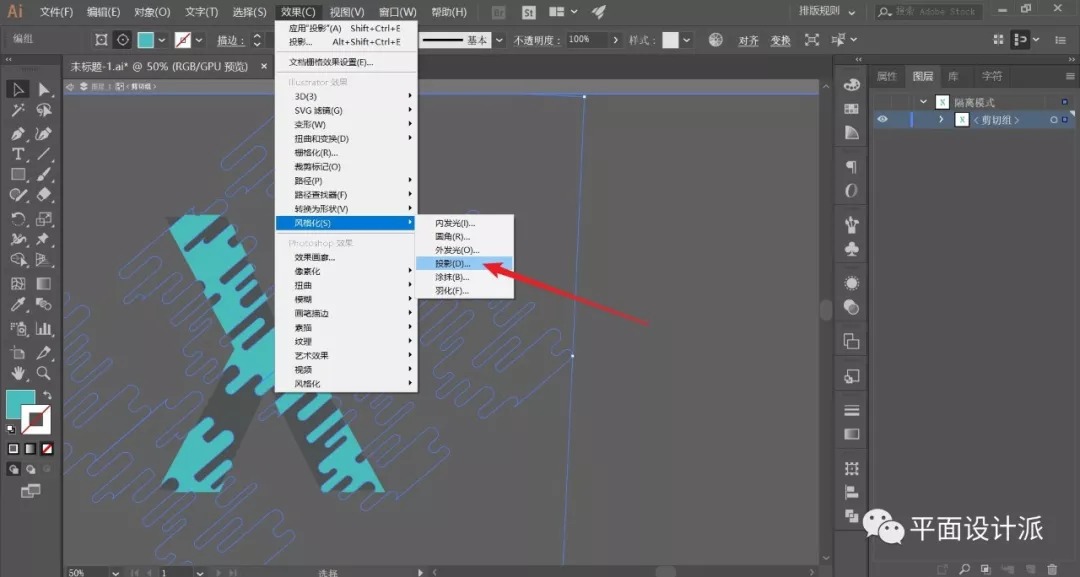Click the search icon in Layers panel footer
The height and width of the screenshot is (577, 1080).
pos(964,569)
